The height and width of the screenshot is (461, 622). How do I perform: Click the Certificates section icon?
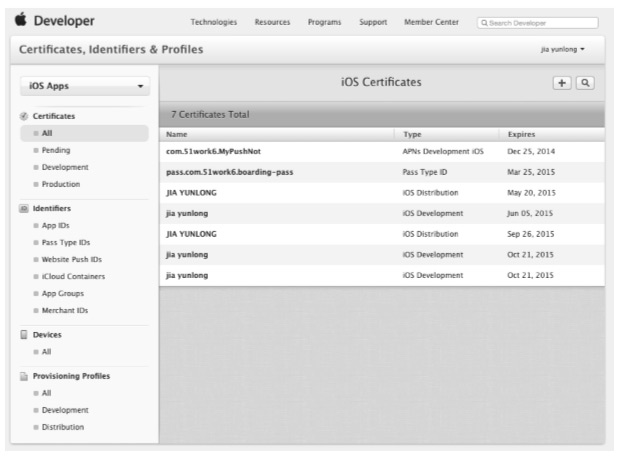24,116
